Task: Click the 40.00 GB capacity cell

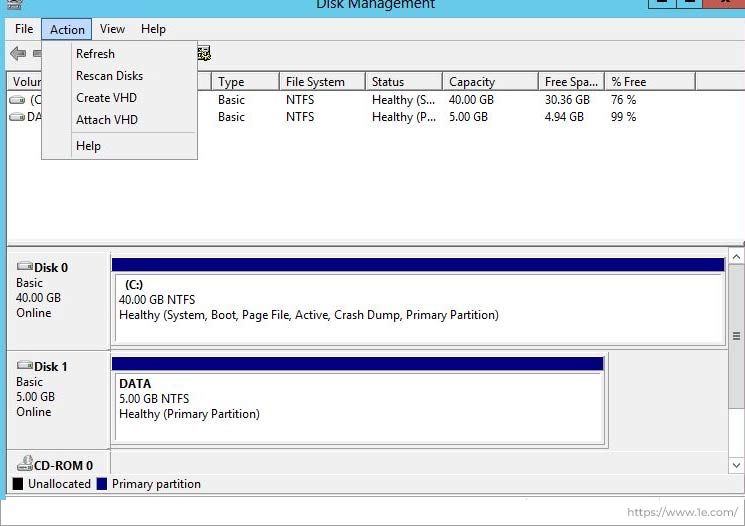Action: pyautogui.click(x=471, y=100)
